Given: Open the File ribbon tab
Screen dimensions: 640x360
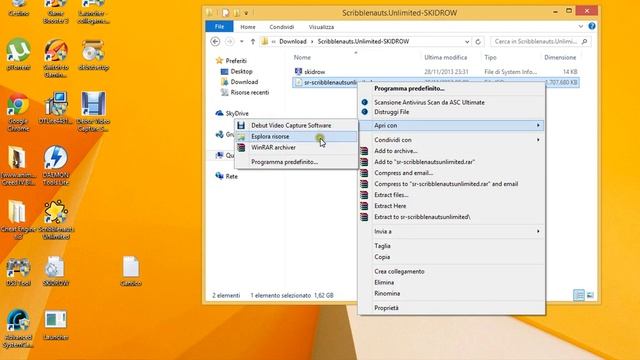Looking at the screenshot, I should pos(219,27).
